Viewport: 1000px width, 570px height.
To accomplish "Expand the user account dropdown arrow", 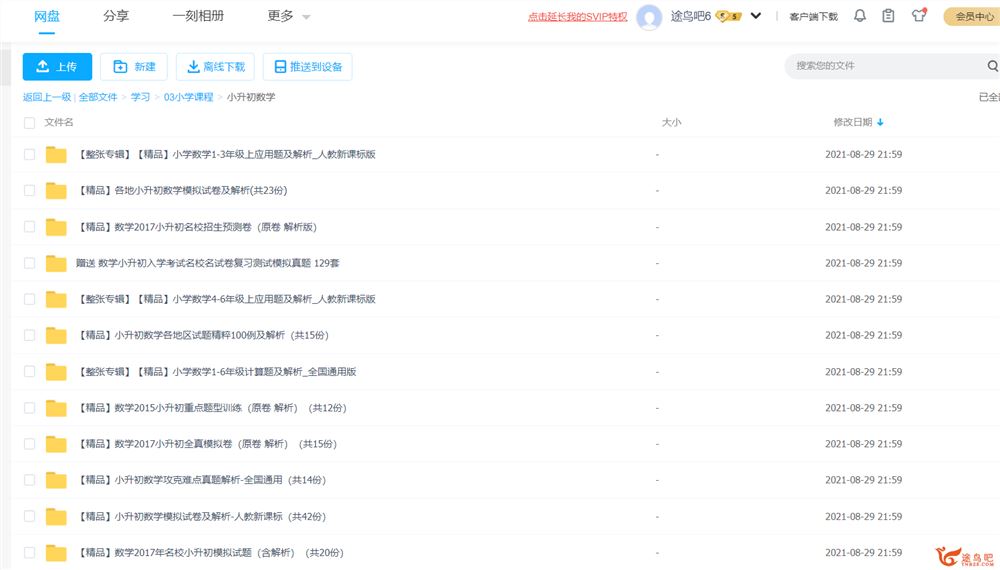I will click(756, 16).
